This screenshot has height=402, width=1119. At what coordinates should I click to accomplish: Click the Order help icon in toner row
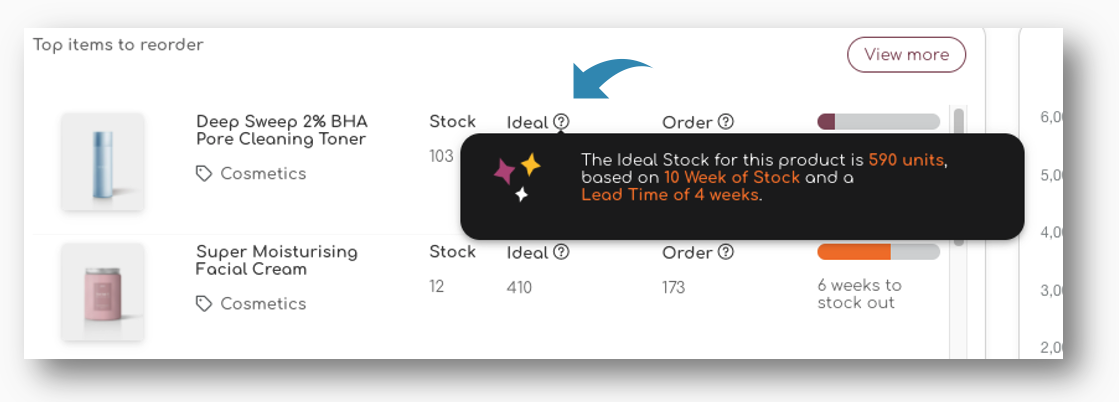(x=726, y=122)
